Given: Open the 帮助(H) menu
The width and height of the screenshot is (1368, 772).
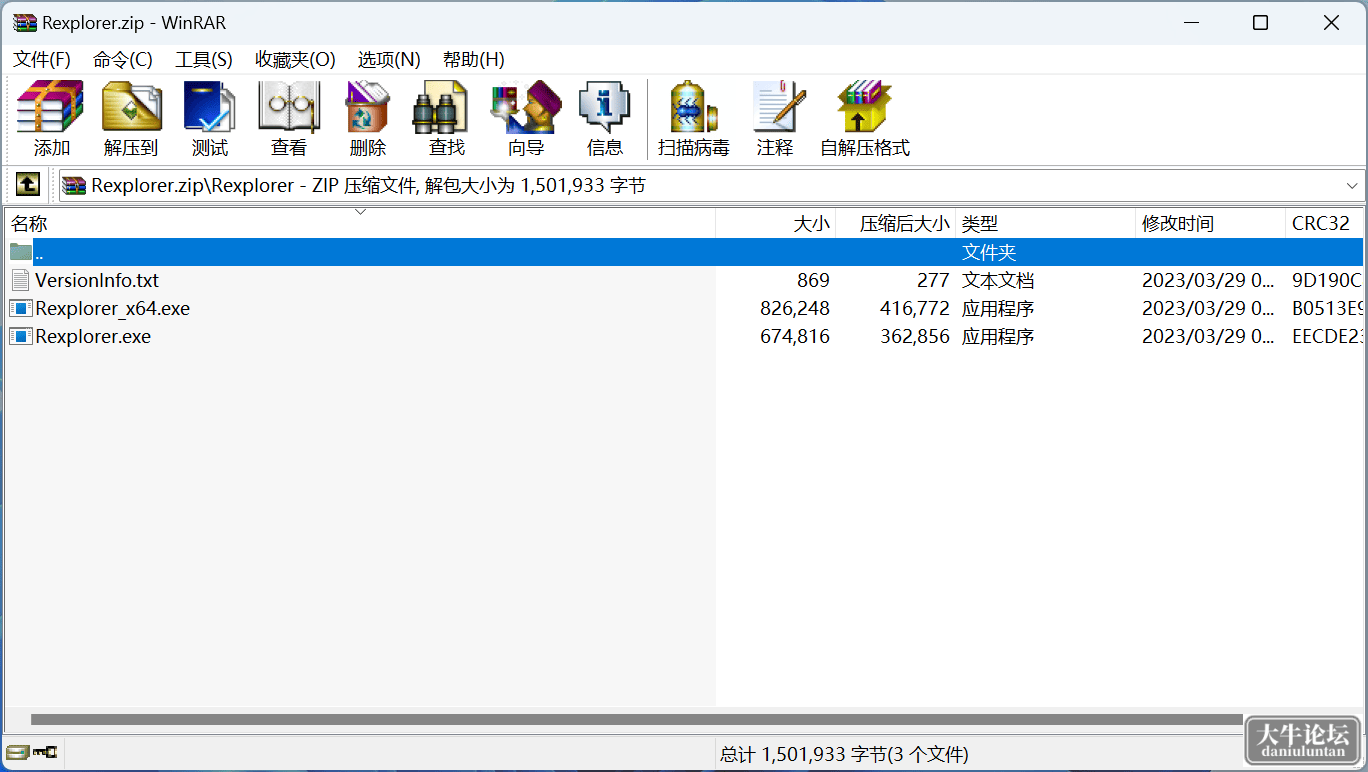Looking at the screenshot, I should (474, 60).
